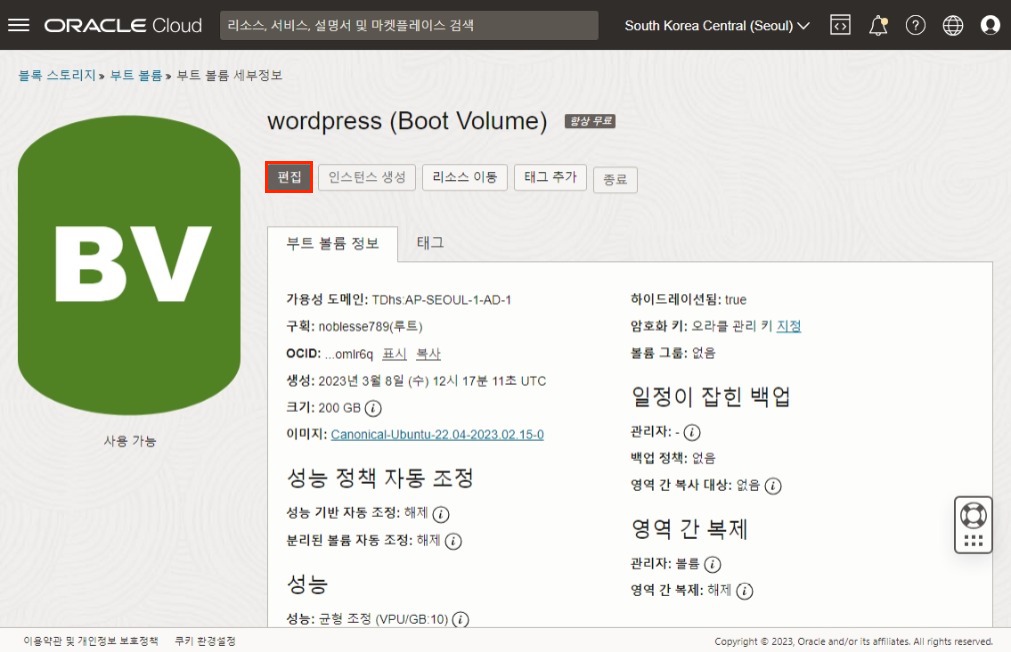This screenshot has width=1011, height=652.
Task: Show info next to 일정이 잡힌 백업 관리자
Action: click(x=692, y=432)
